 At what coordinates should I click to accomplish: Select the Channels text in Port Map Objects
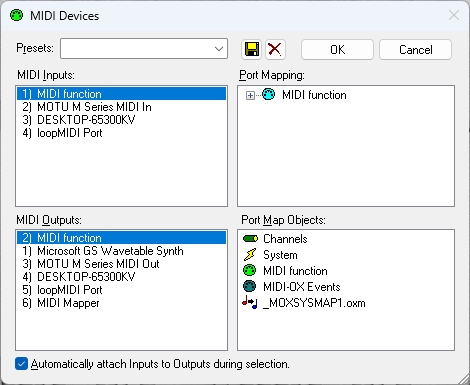285,239
